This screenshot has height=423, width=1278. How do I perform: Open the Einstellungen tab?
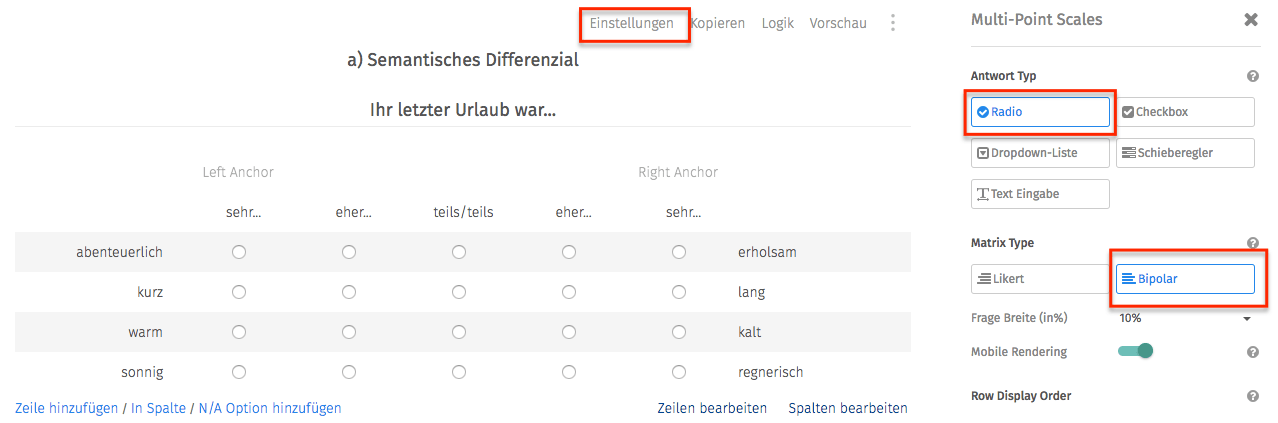tap(631, 23)
